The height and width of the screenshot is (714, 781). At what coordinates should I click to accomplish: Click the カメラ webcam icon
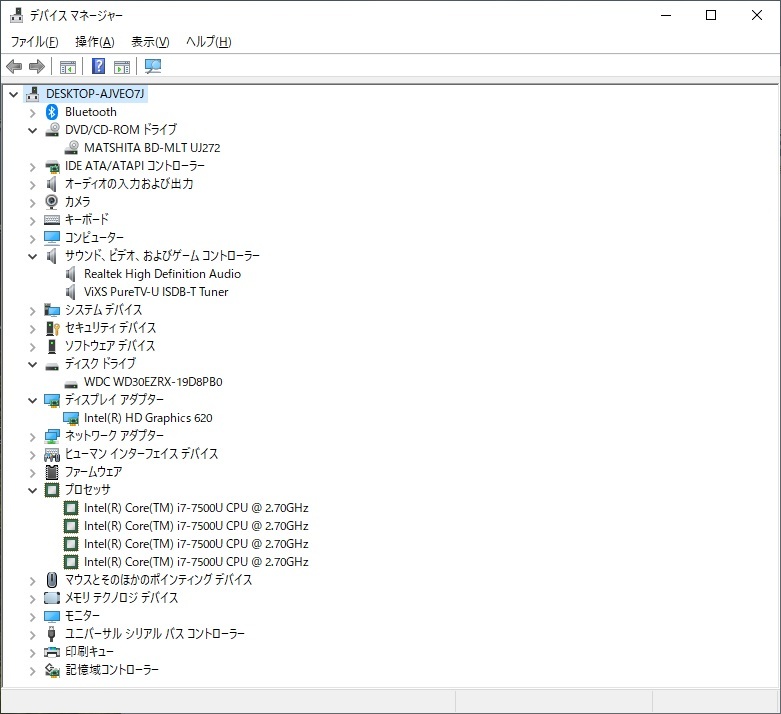coord(52,202)
